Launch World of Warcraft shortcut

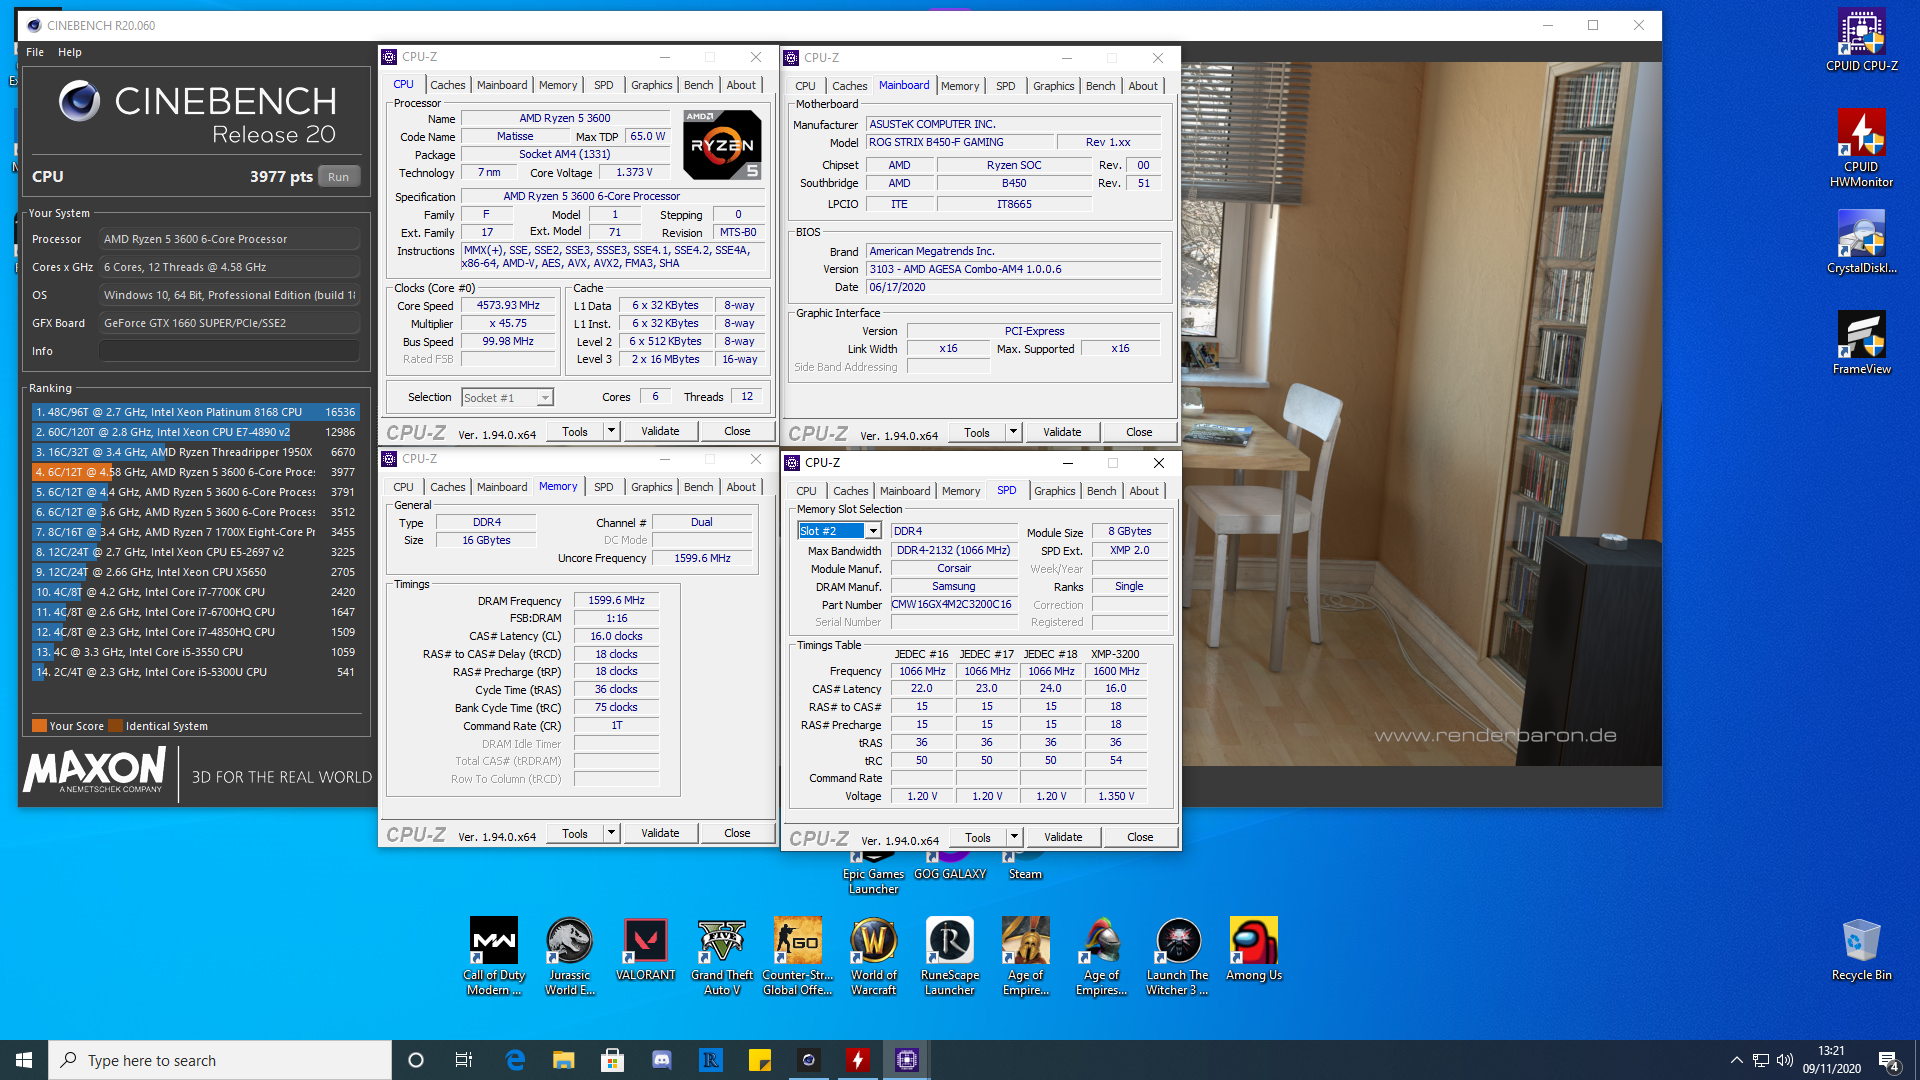(874, 956)
